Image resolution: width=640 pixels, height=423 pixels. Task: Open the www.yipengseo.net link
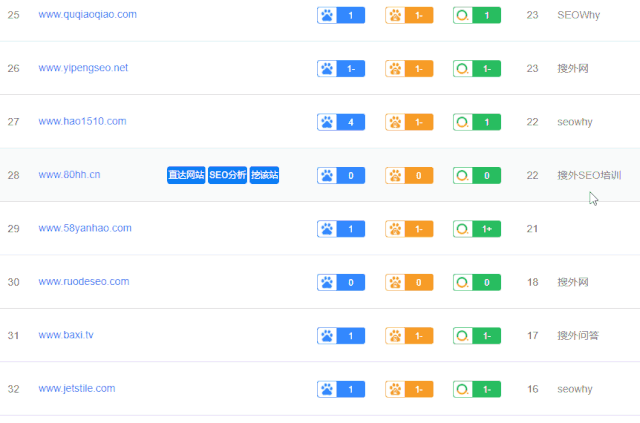coord(83,68)
